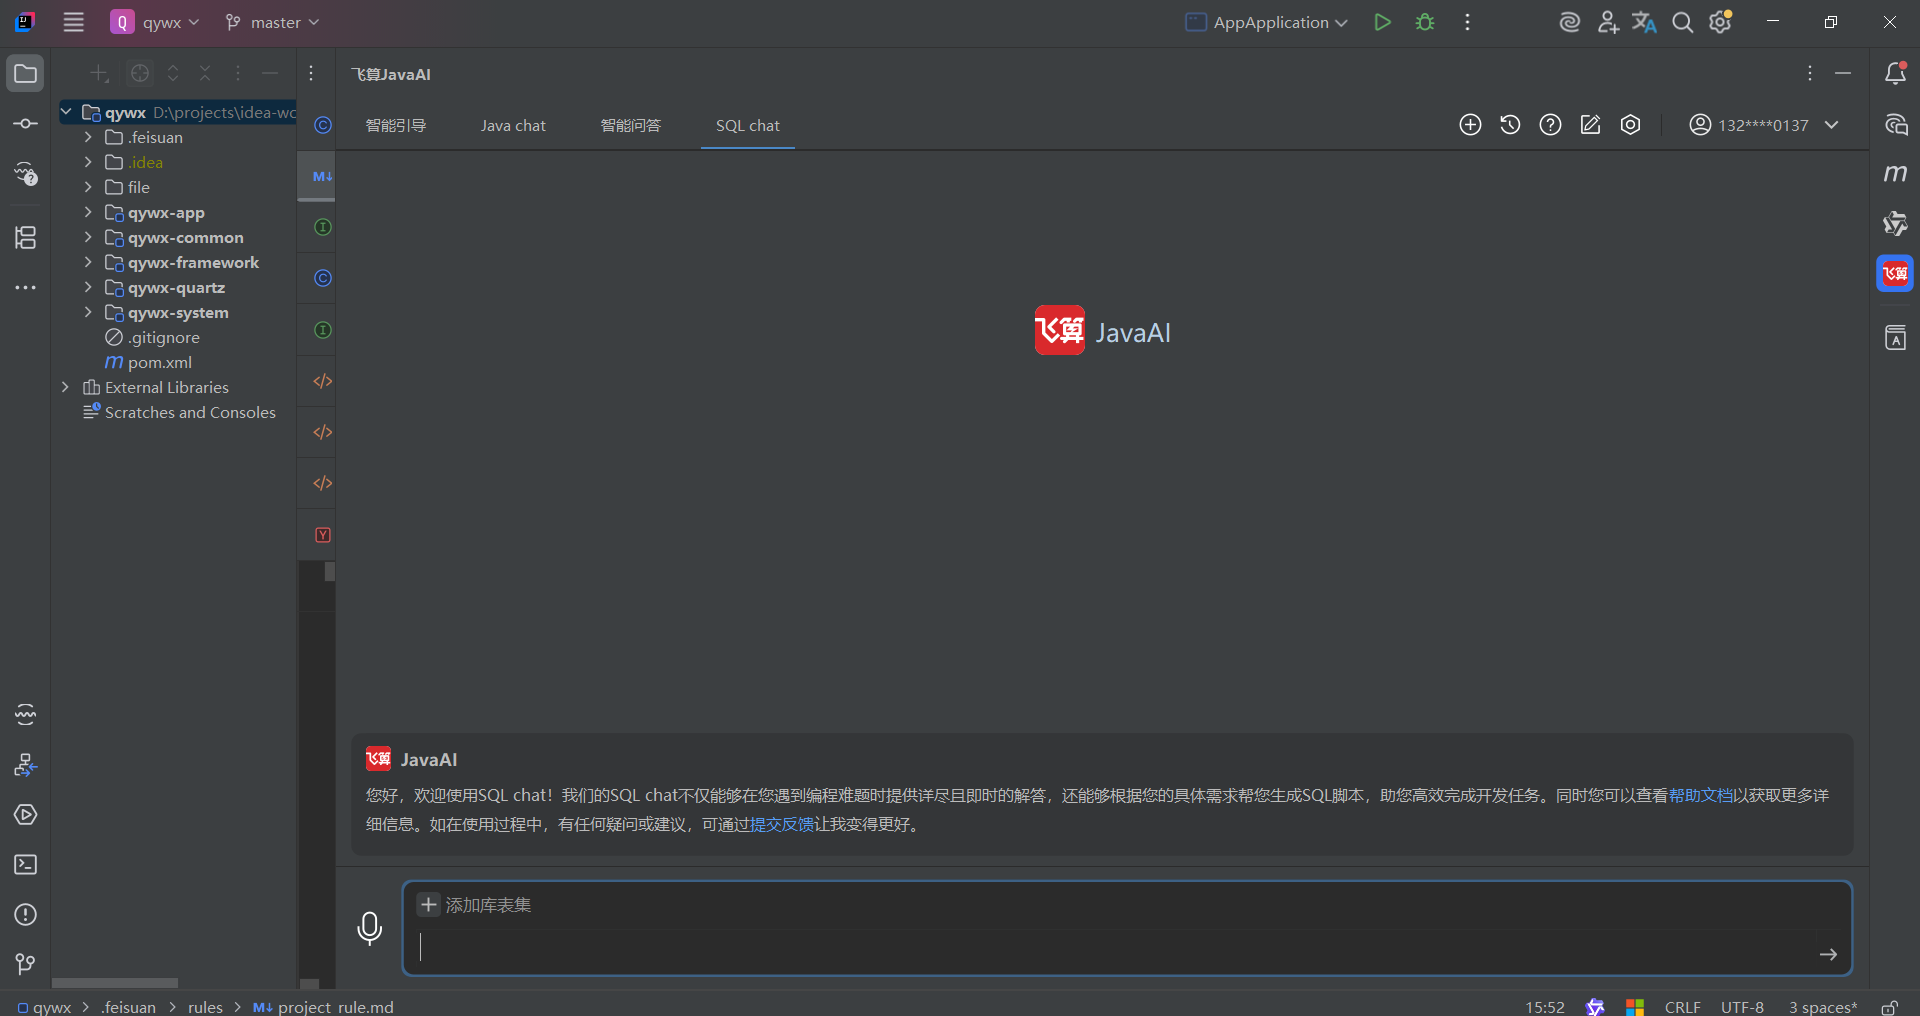Screen dimensions: 1920x1016
Task: Switch to the 智能问答 tab
Action: pyautogui.click(x=631, y=125)
